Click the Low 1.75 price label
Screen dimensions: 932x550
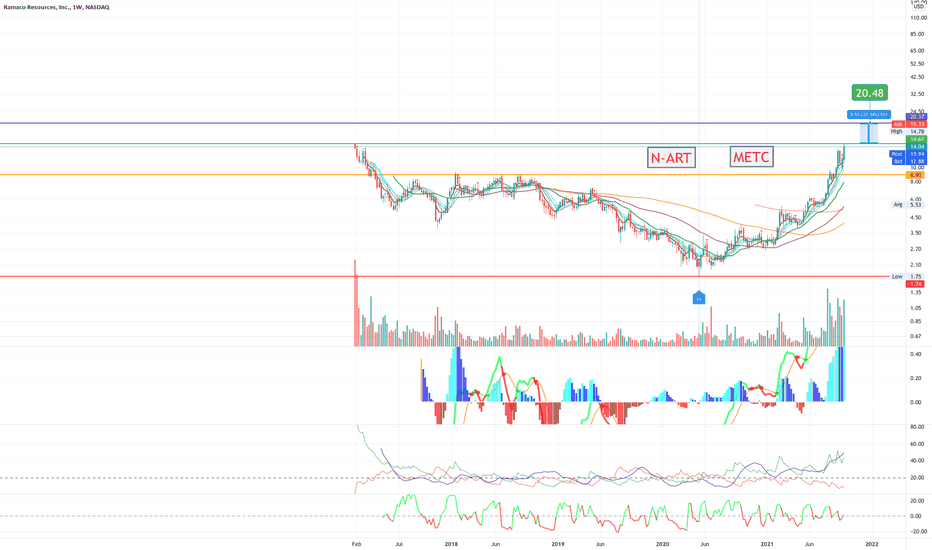(908, 276)
